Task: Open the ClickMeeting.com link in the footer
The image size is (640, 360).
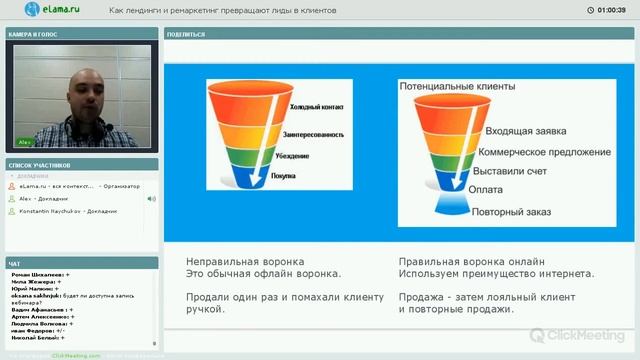Action: click(76, 356)
